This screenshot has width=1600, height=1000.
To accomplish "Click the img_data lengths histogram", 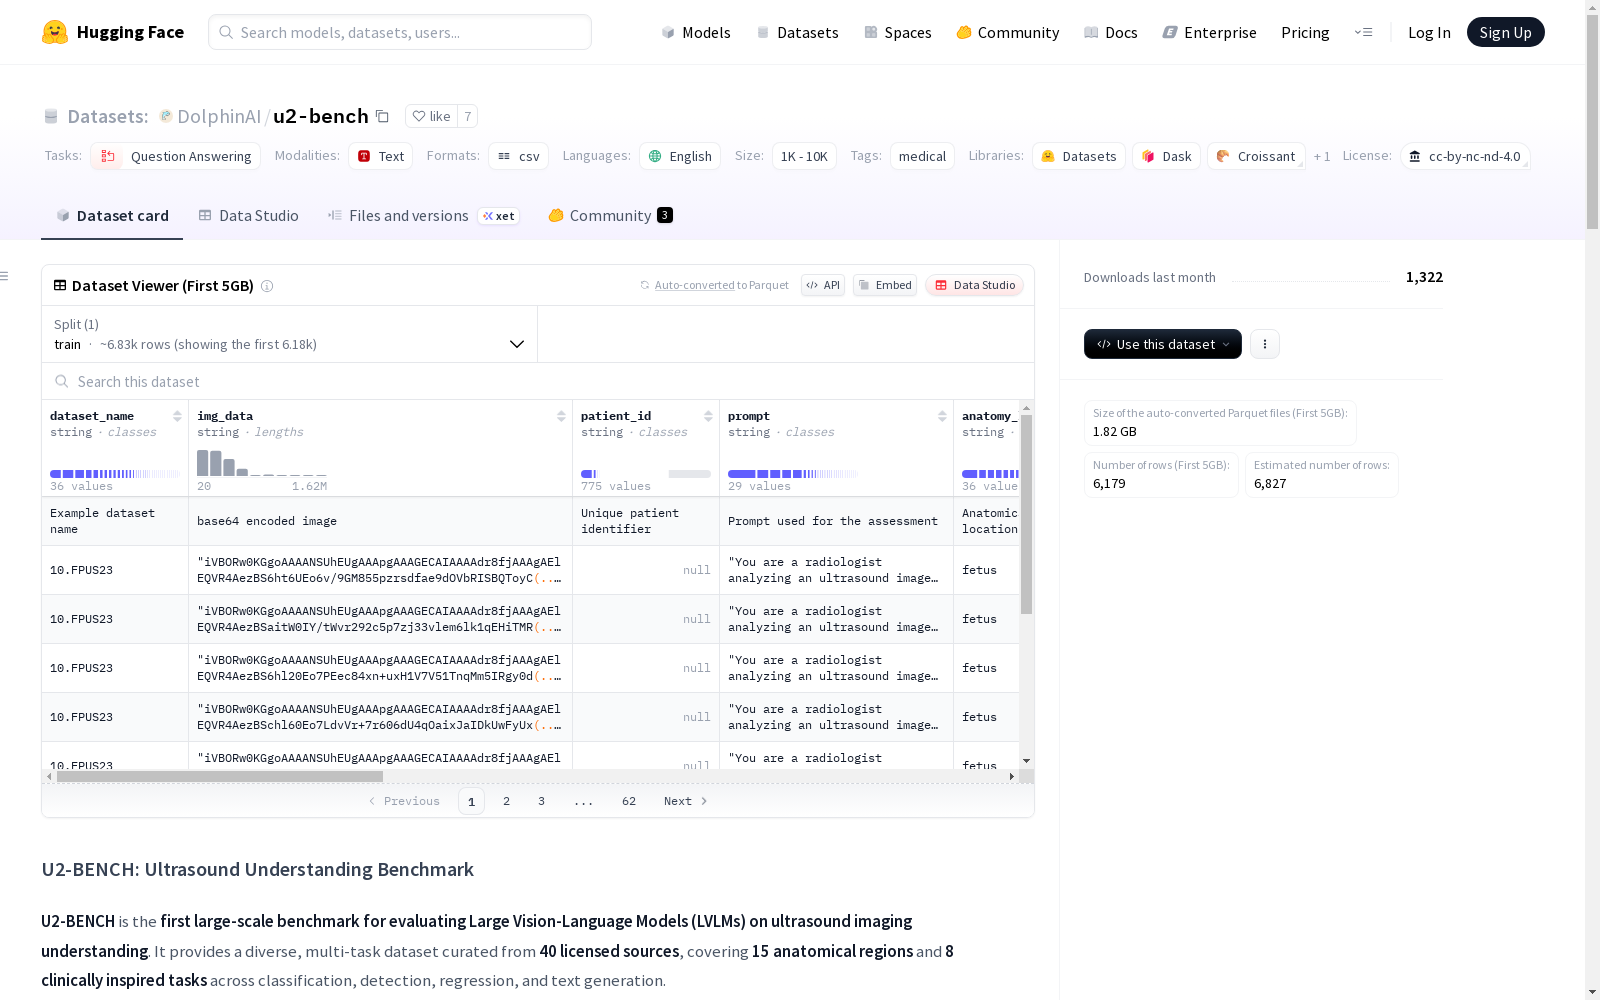I will 262,463.
